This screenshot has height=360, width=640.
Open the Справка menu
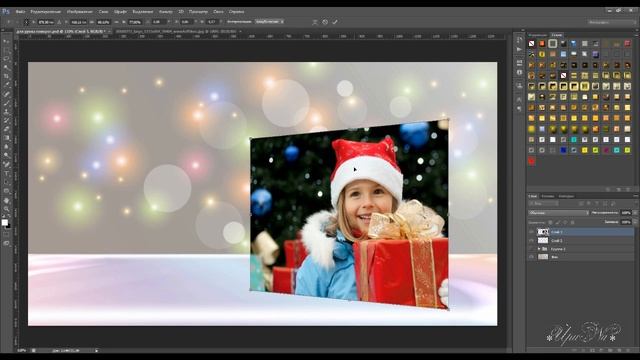[236, 12]
